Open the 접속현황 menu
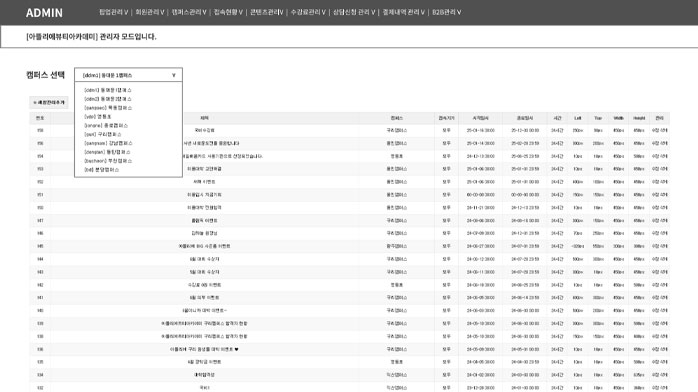Screen dimensions: 698x392 click(228, 12)
